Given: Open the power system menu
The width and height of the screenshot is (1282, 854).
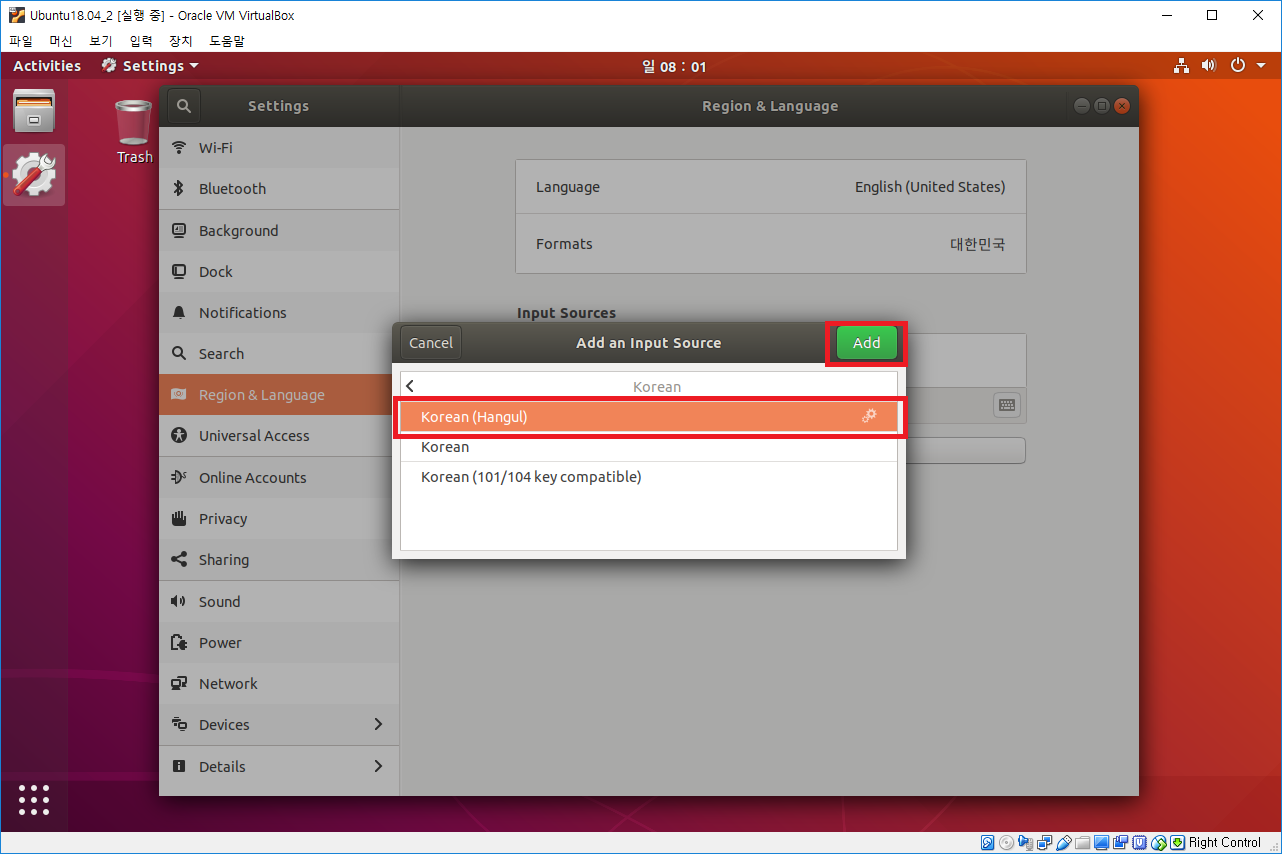Looking at the screenshot, I should pyautogui.click(x=1246, y=66).
